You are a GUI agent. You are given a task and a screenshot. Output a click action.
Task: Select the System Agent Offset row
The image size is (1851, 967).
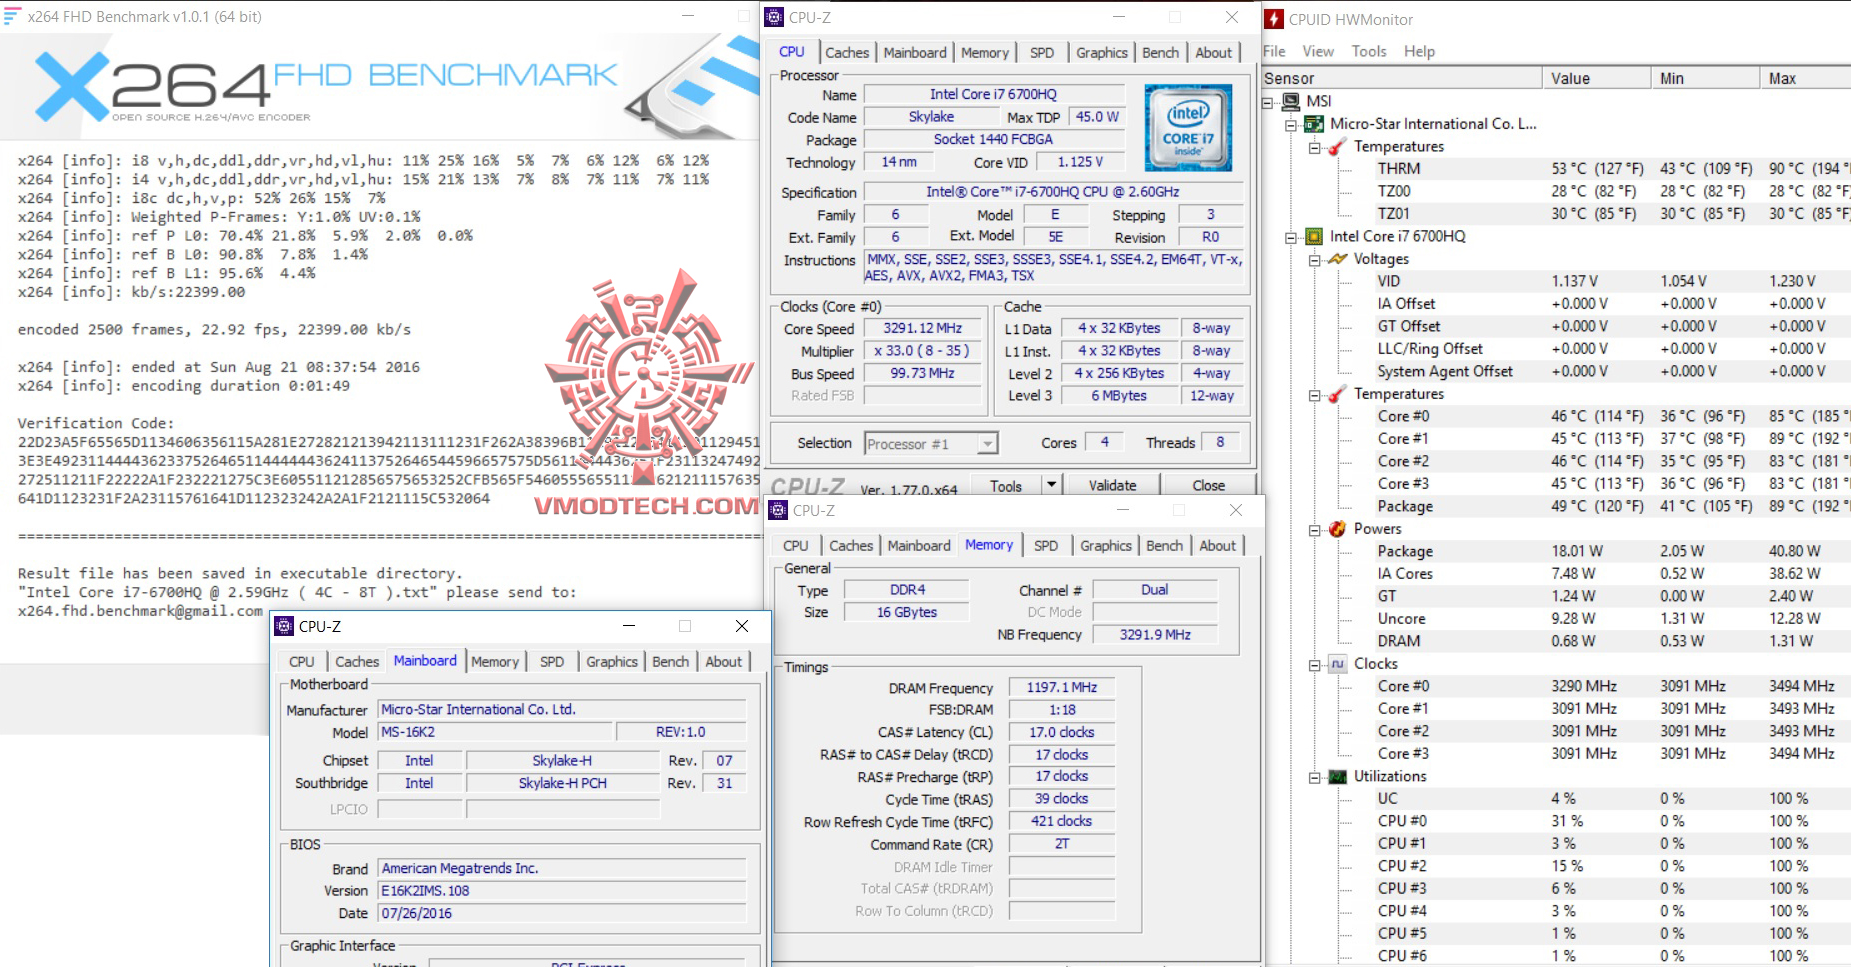tap(1556, 371)
